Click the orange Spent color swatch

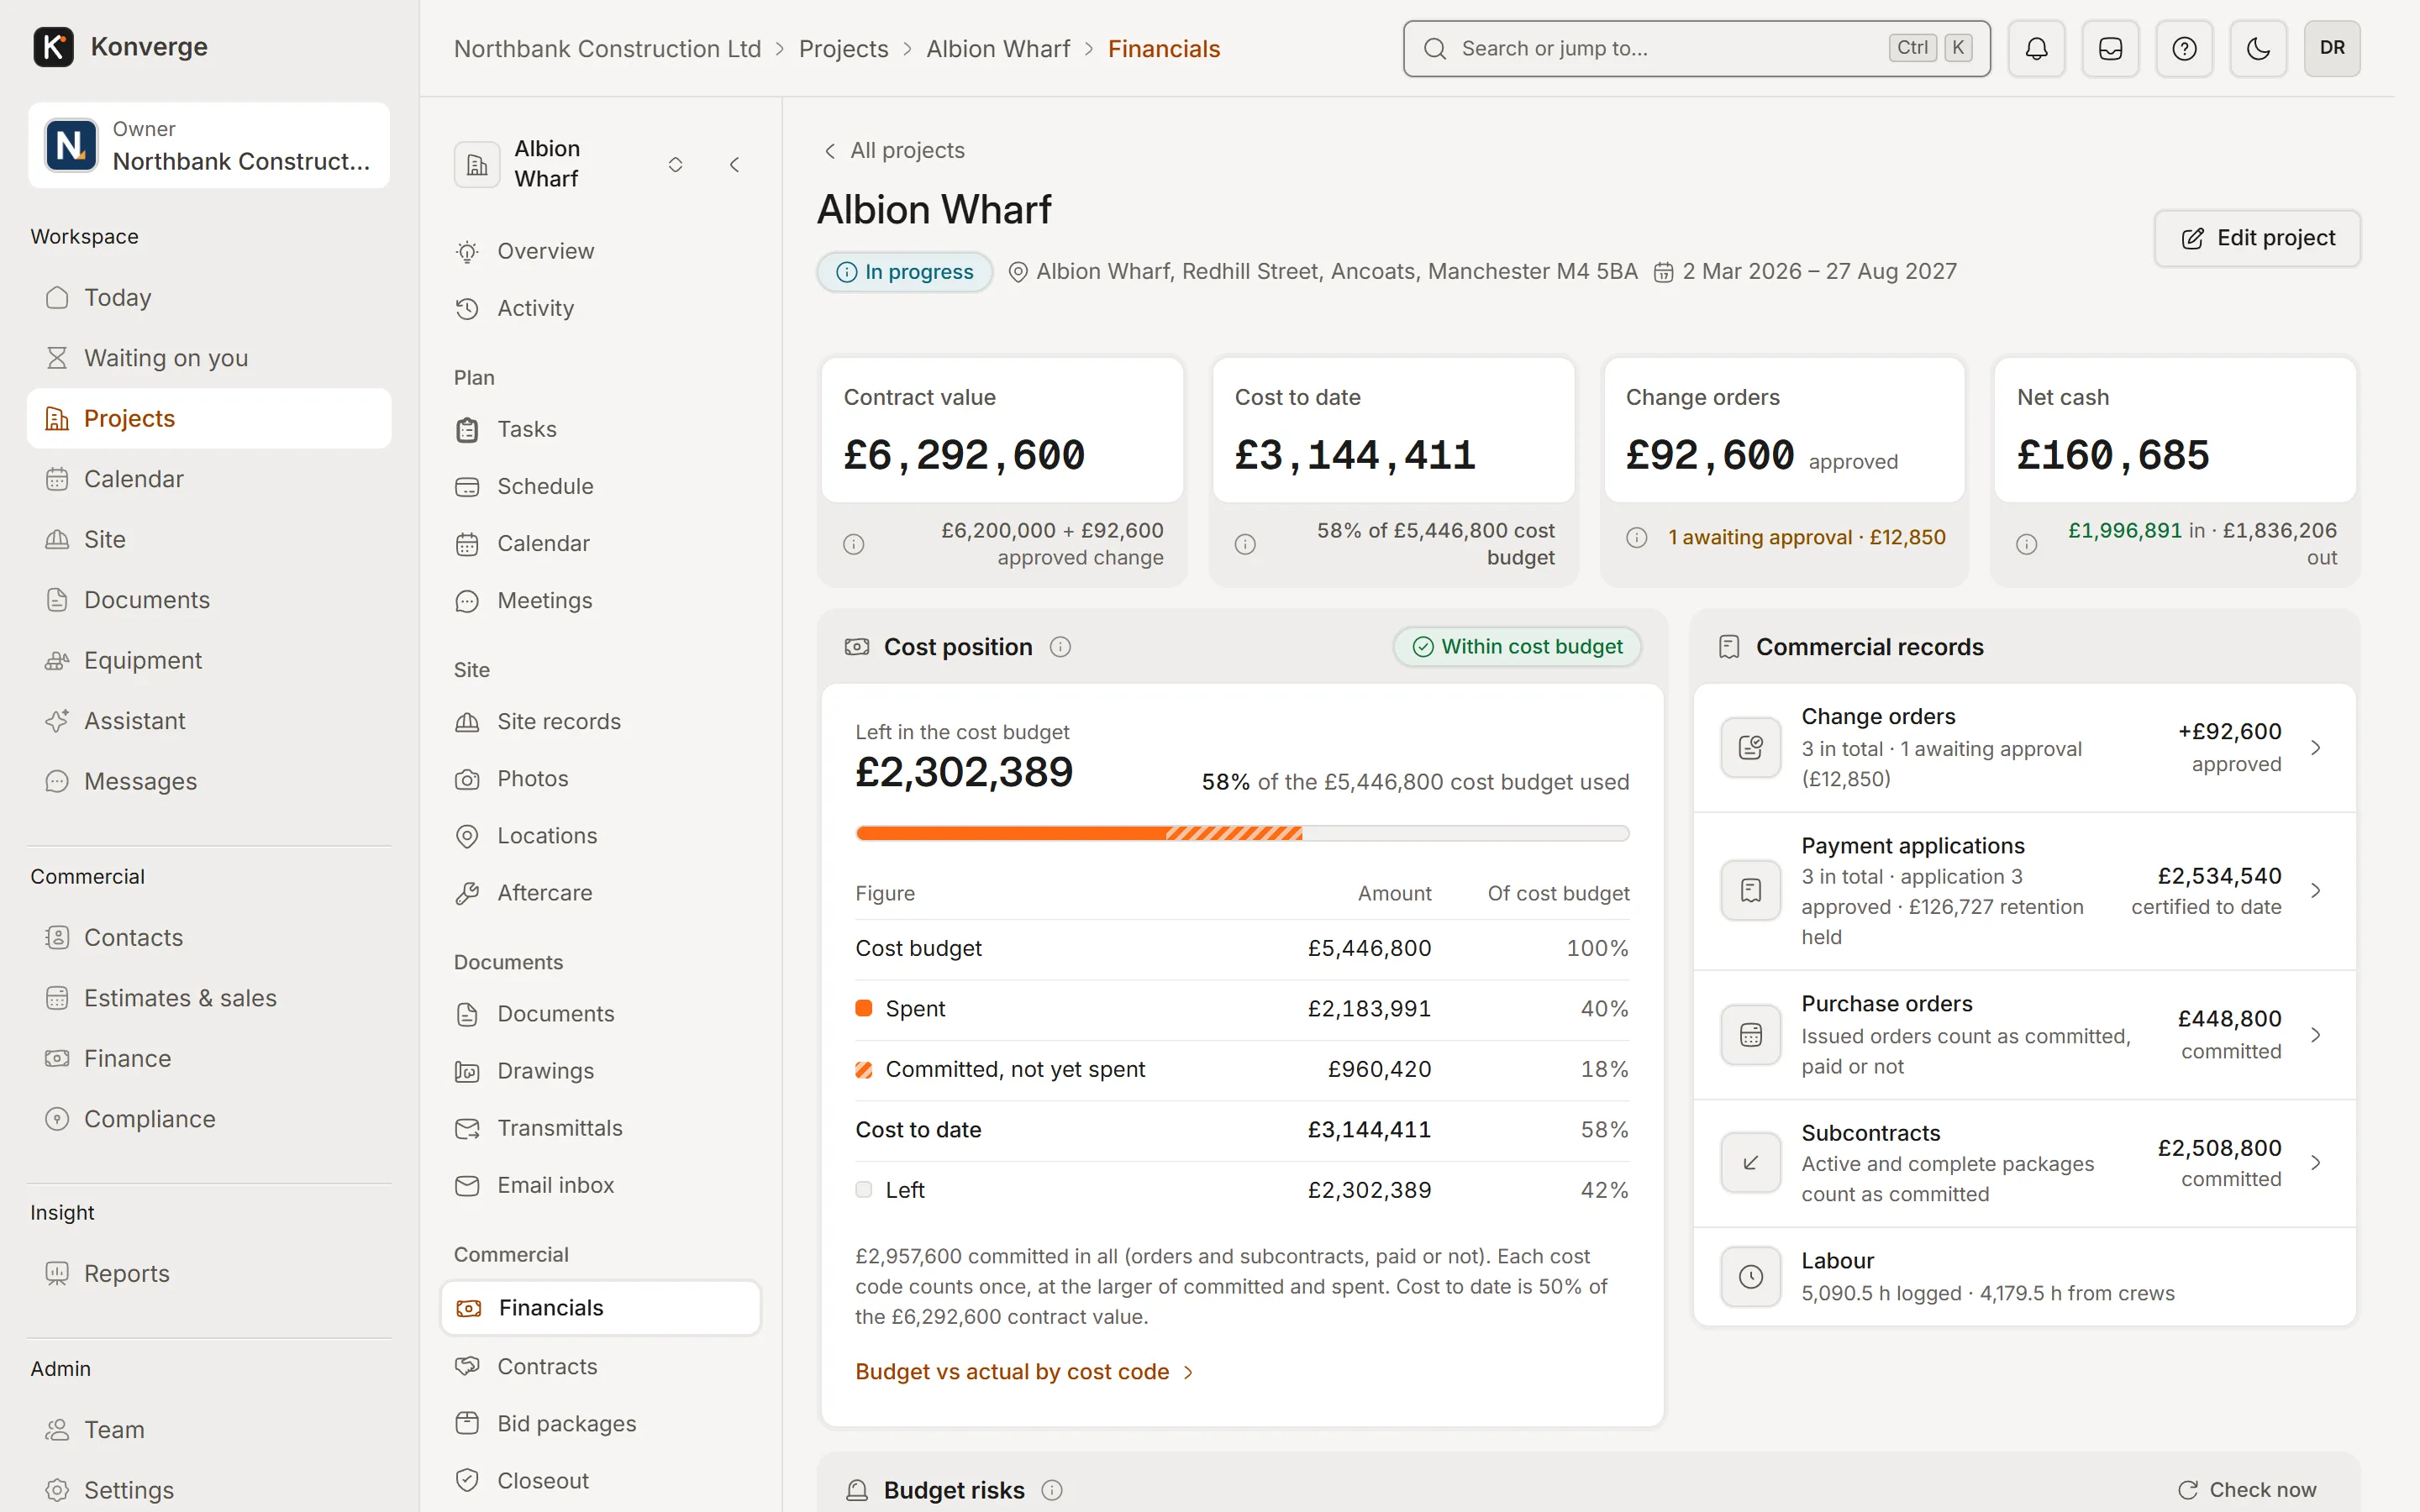tap(864, 1008)
